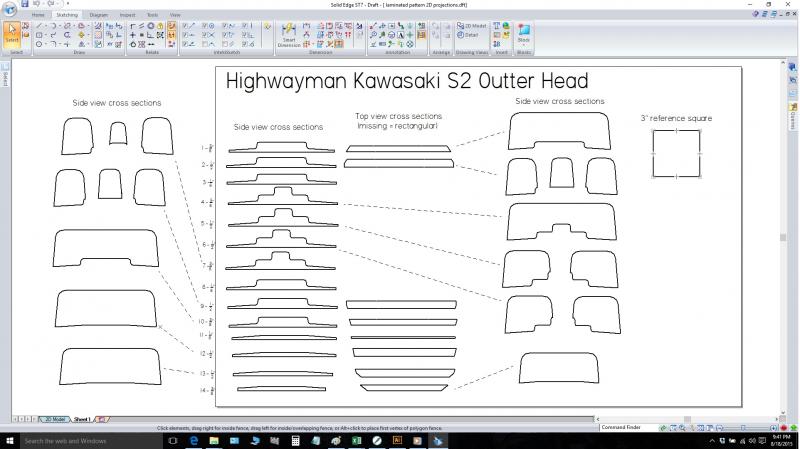Open Illustrator from the taskbar
This screenshot has height=449, width=800.
(397, 441)
